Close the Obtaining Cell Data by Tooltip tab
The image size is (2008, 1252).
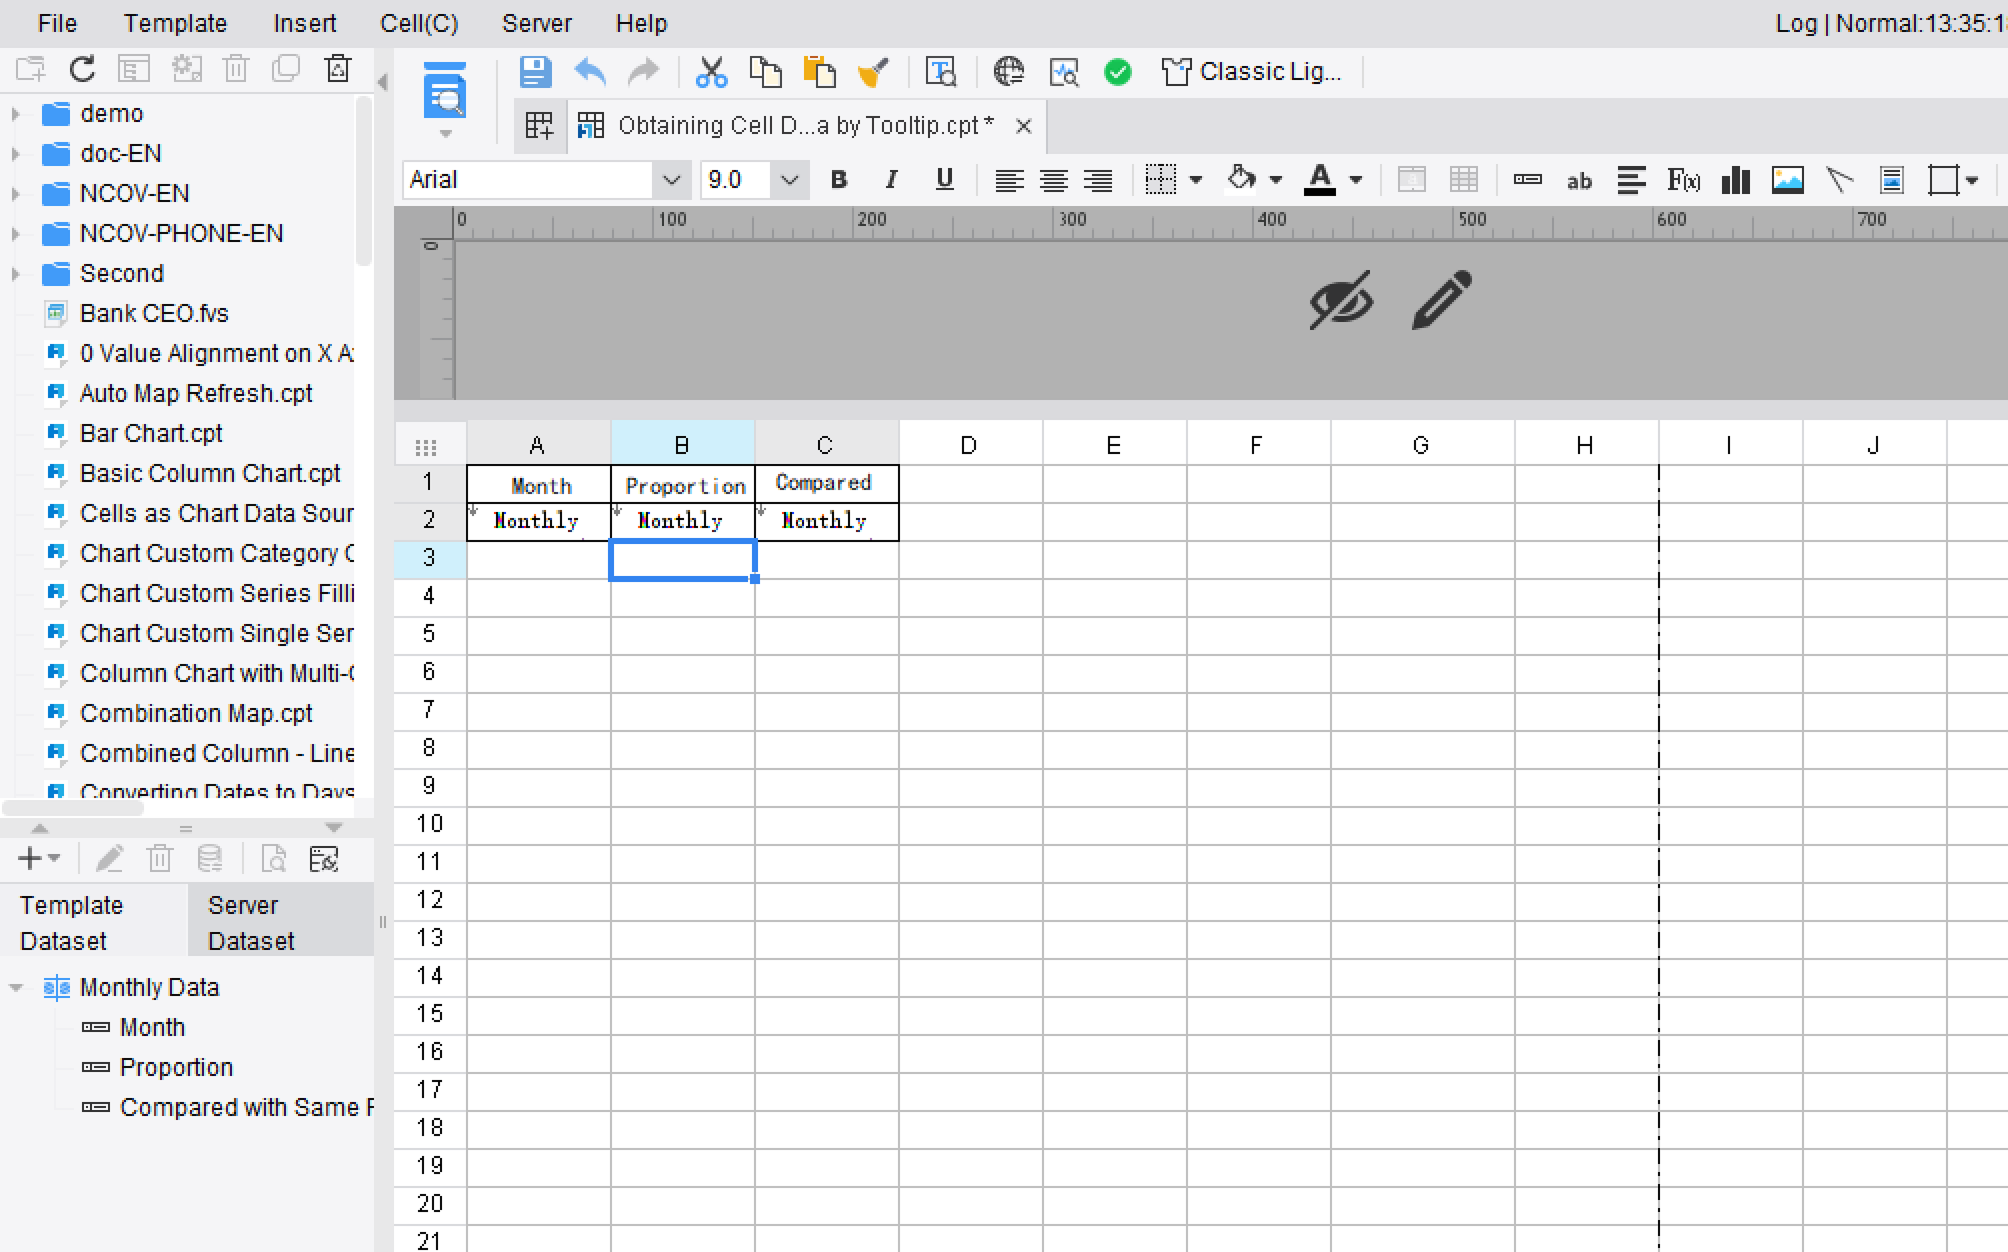click(1023, 126)
